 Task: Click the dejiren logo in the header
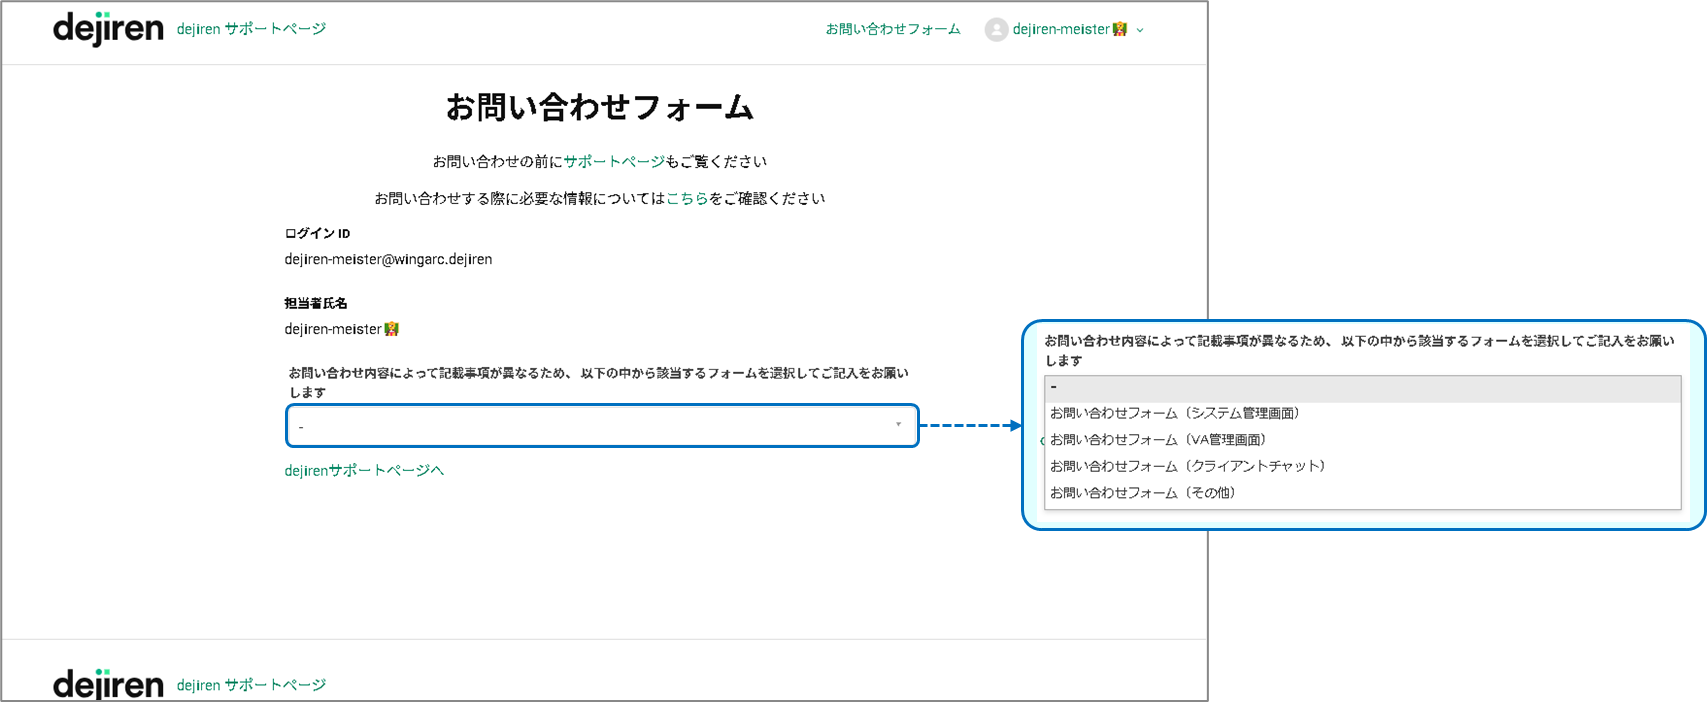[x=108, y=29]
